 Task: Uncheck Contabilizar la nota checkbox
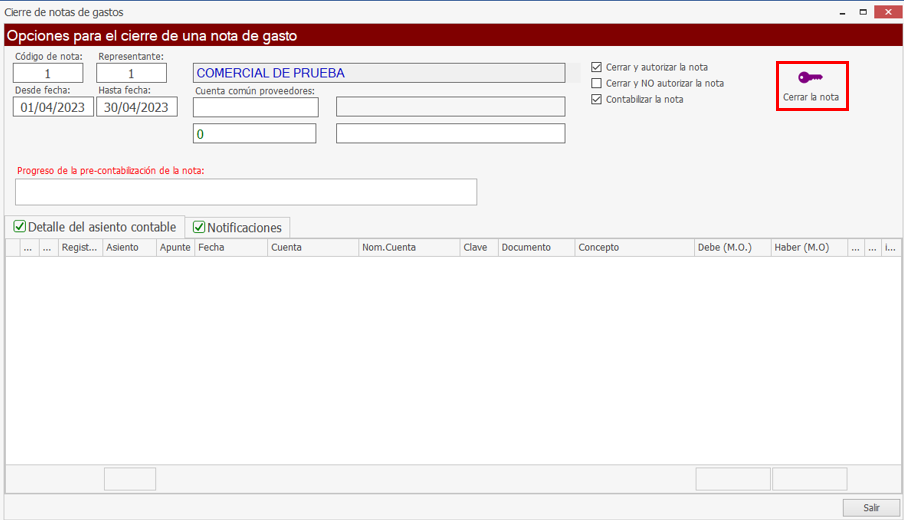click(x=597, y=99)
